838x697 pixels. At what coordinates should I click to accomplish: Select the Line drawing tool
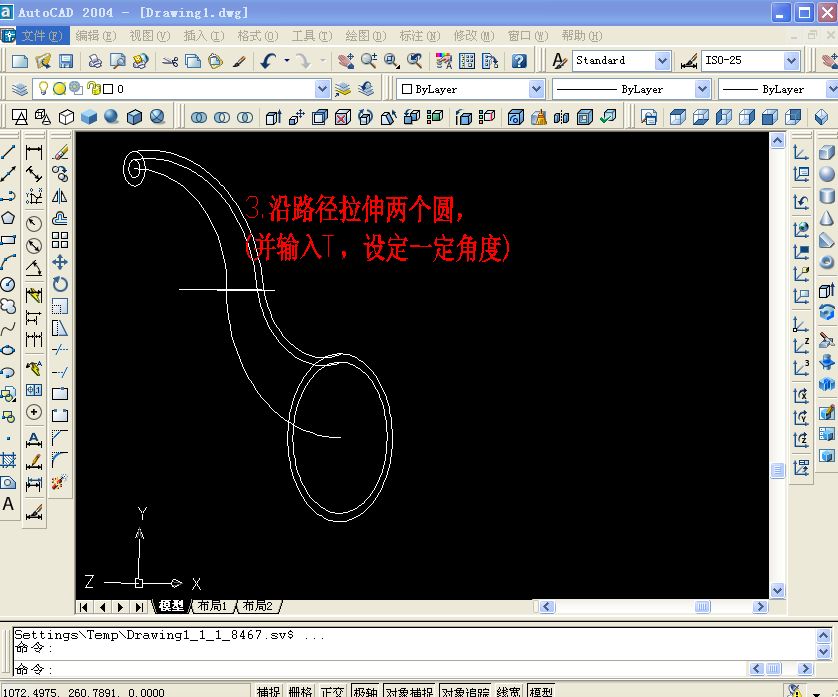click(7, 152)
